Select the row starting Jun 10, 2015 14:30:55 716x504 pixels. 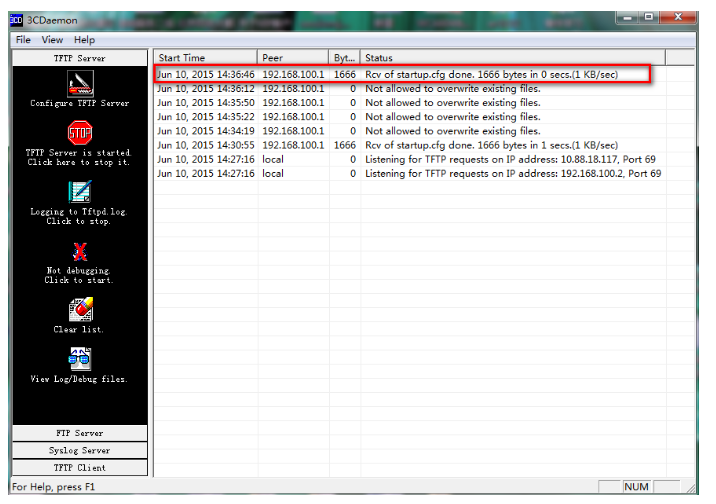(410, 145)
